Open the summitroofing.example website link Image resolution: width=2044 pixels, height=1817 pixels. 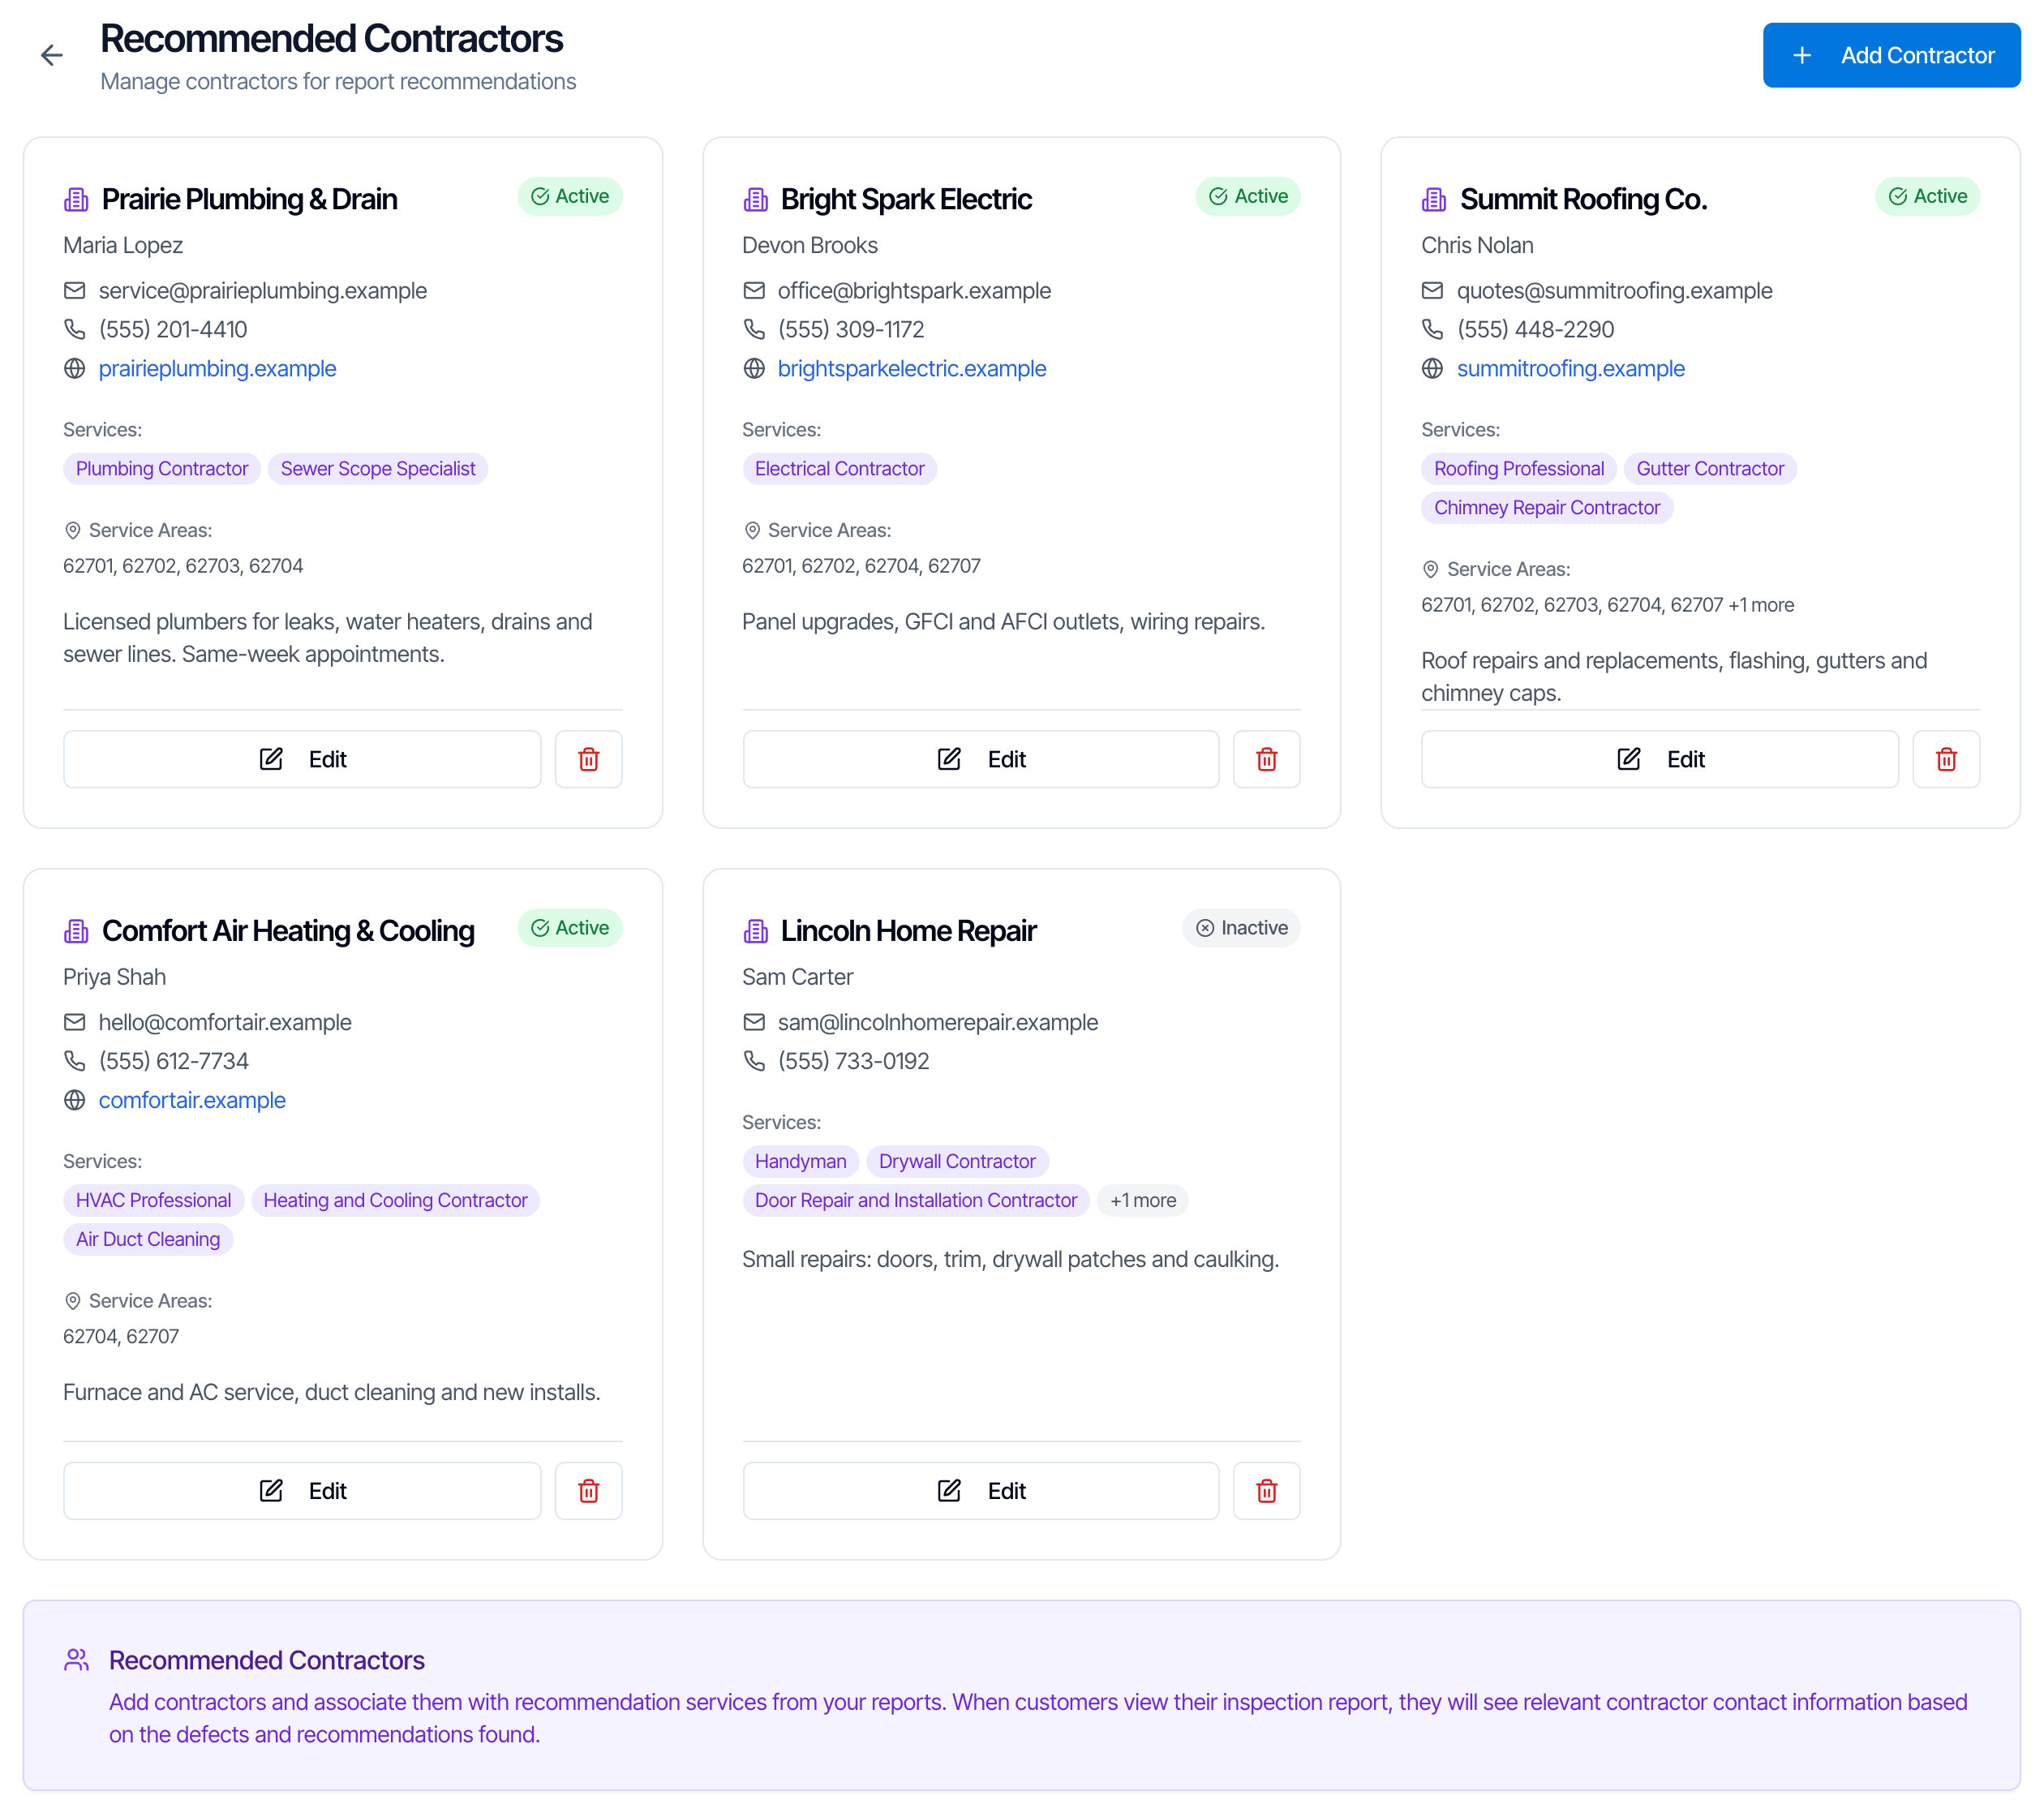point(1570,368)
